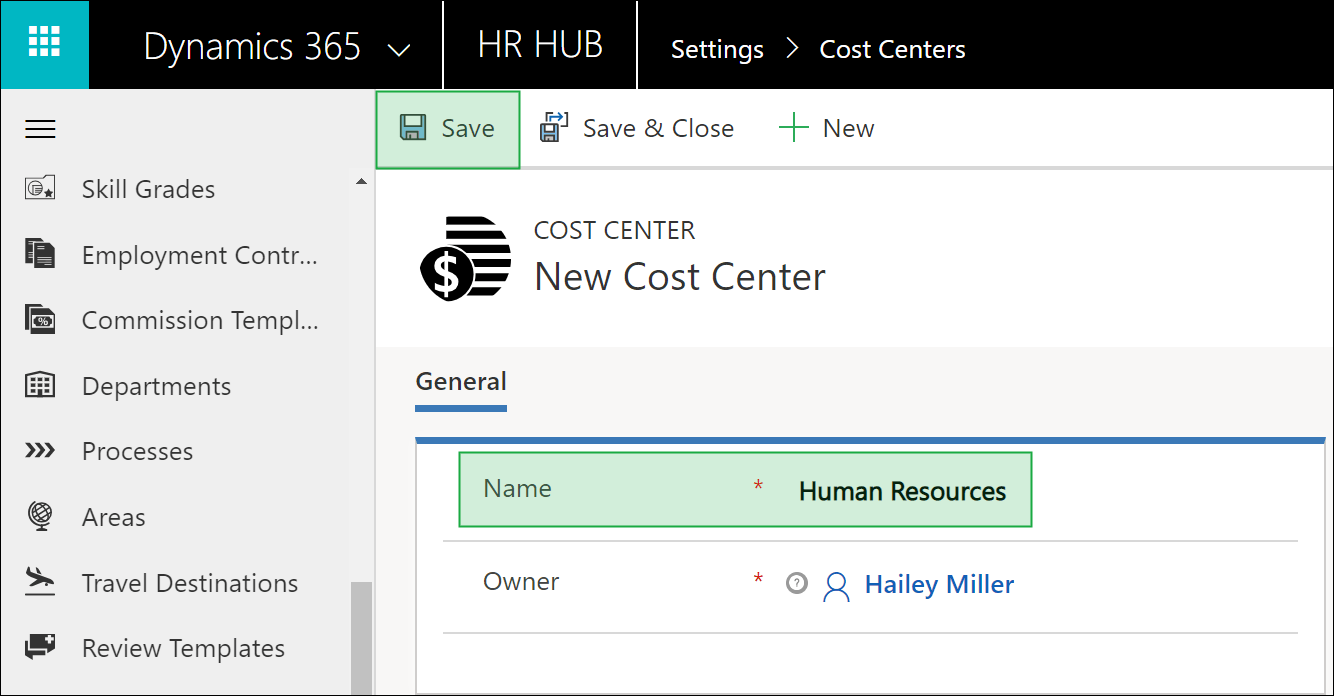Click the Owner field label

[521, 581]
